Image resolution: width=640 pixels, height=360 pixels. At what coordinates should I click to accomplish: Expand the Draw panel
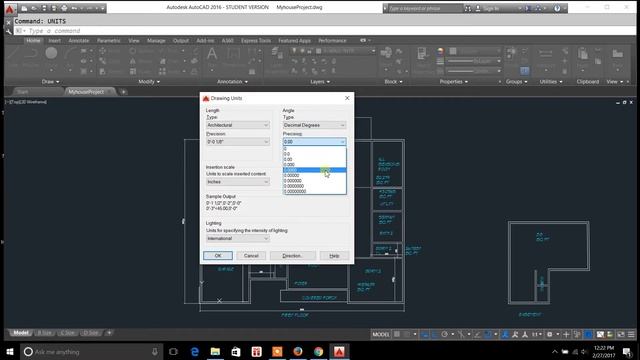(x=50, y=82)
